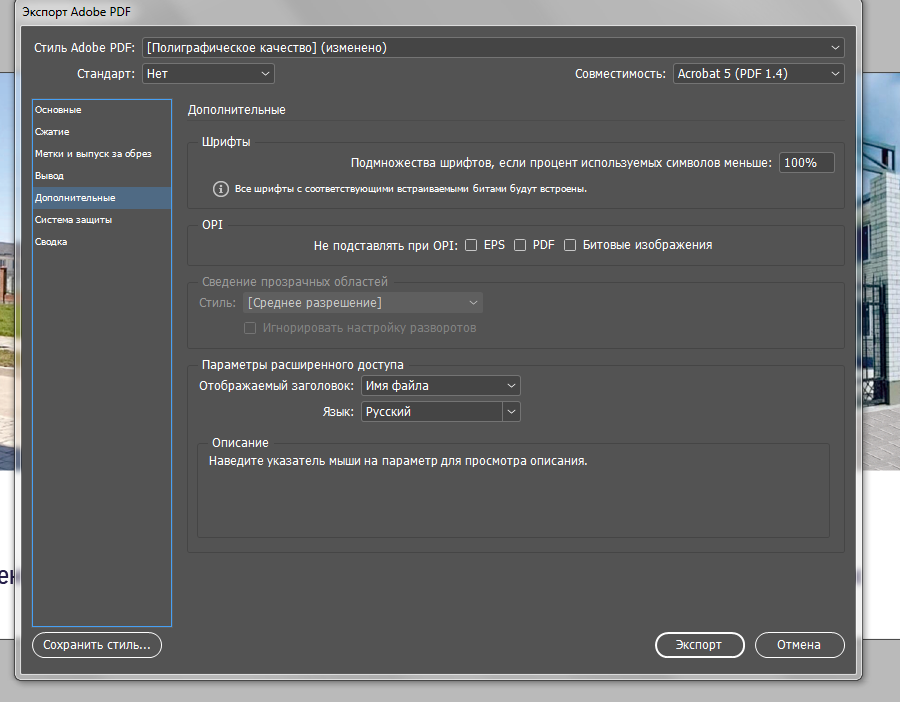Expand the Язык dropdown arrow
This screenshot has height=702, width=900.
pos(511,412)
